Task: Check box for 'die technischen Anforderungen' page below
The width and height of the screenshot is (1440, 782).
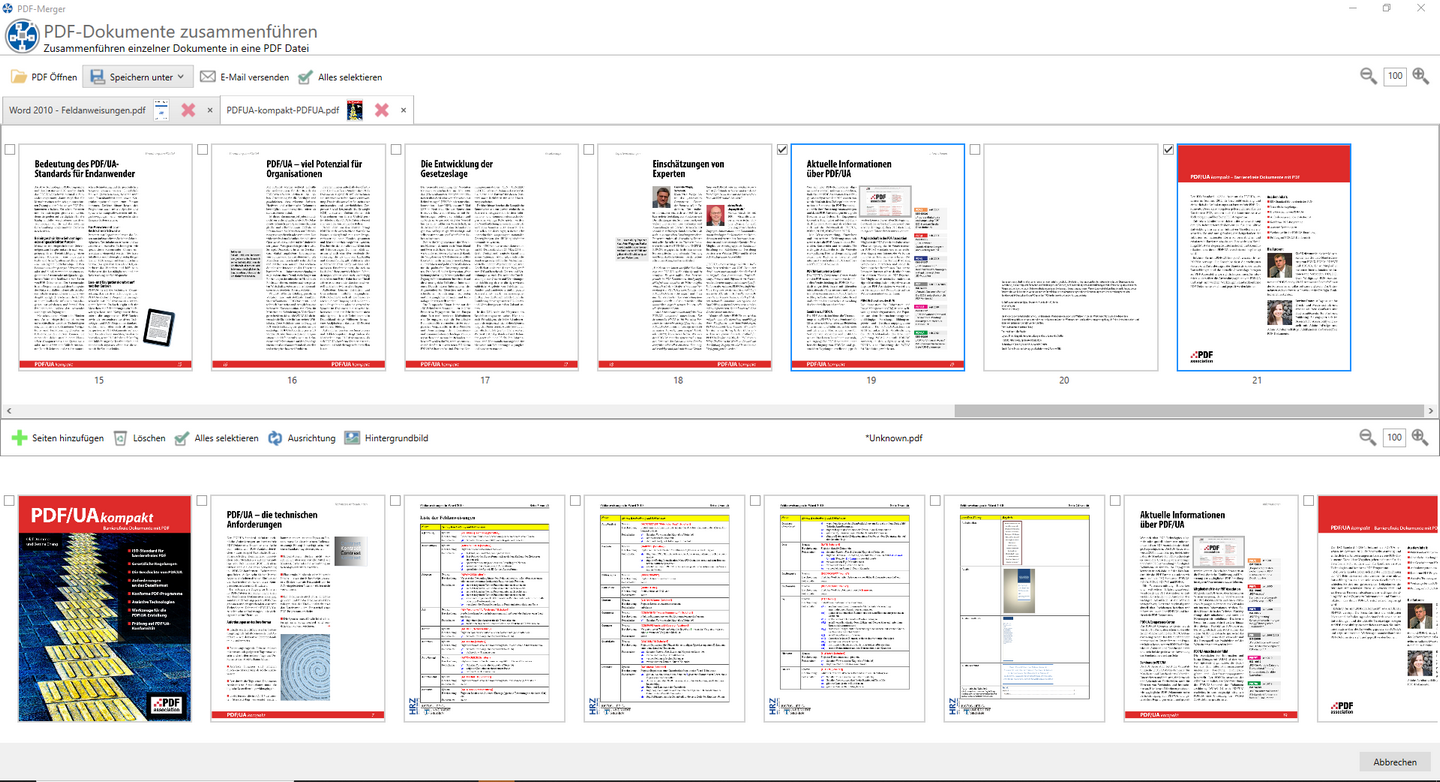Action: point(203,500)
